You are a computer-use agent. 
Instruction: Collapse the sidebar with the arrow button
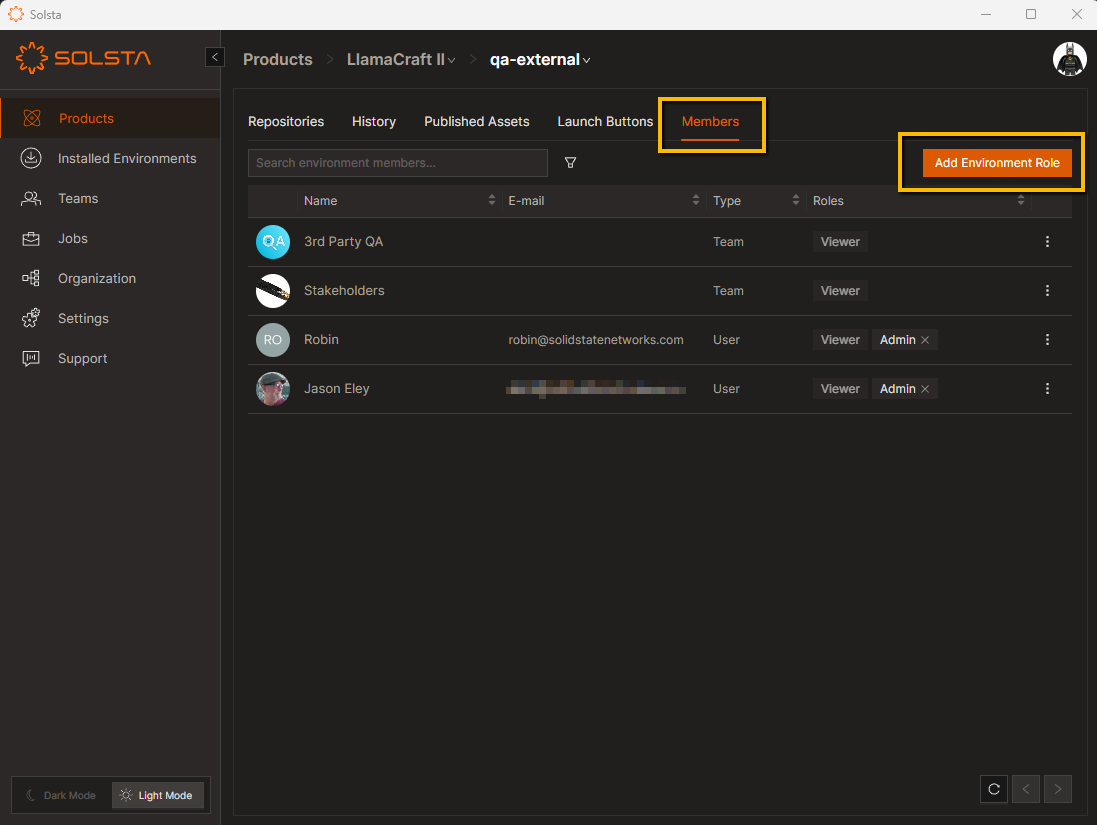click(x=215, y=57)
